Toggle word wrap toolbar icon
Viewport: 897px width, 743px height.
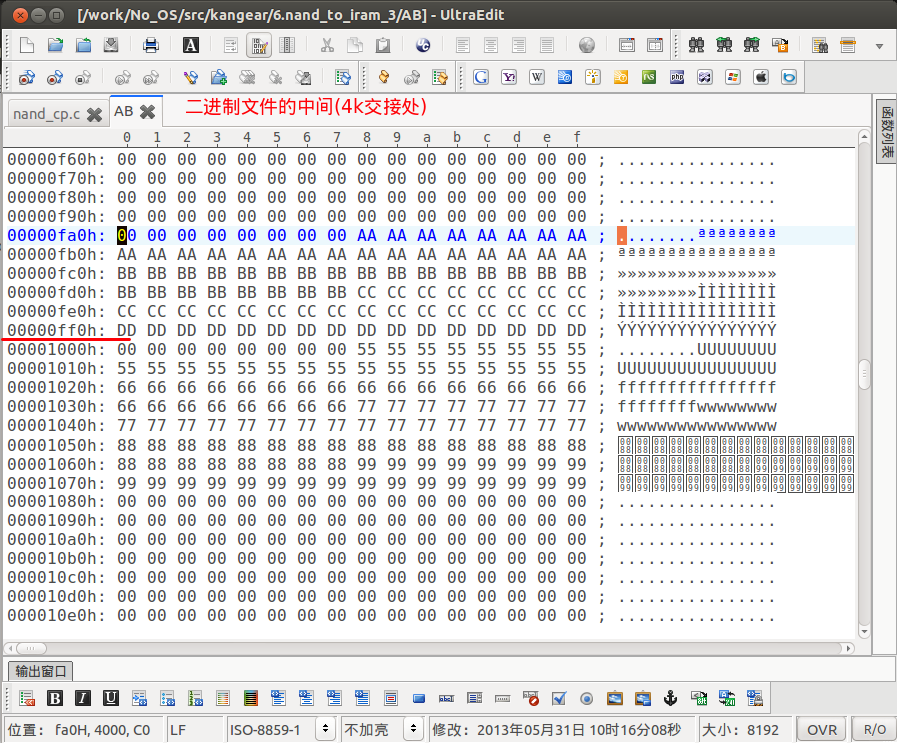231,45
